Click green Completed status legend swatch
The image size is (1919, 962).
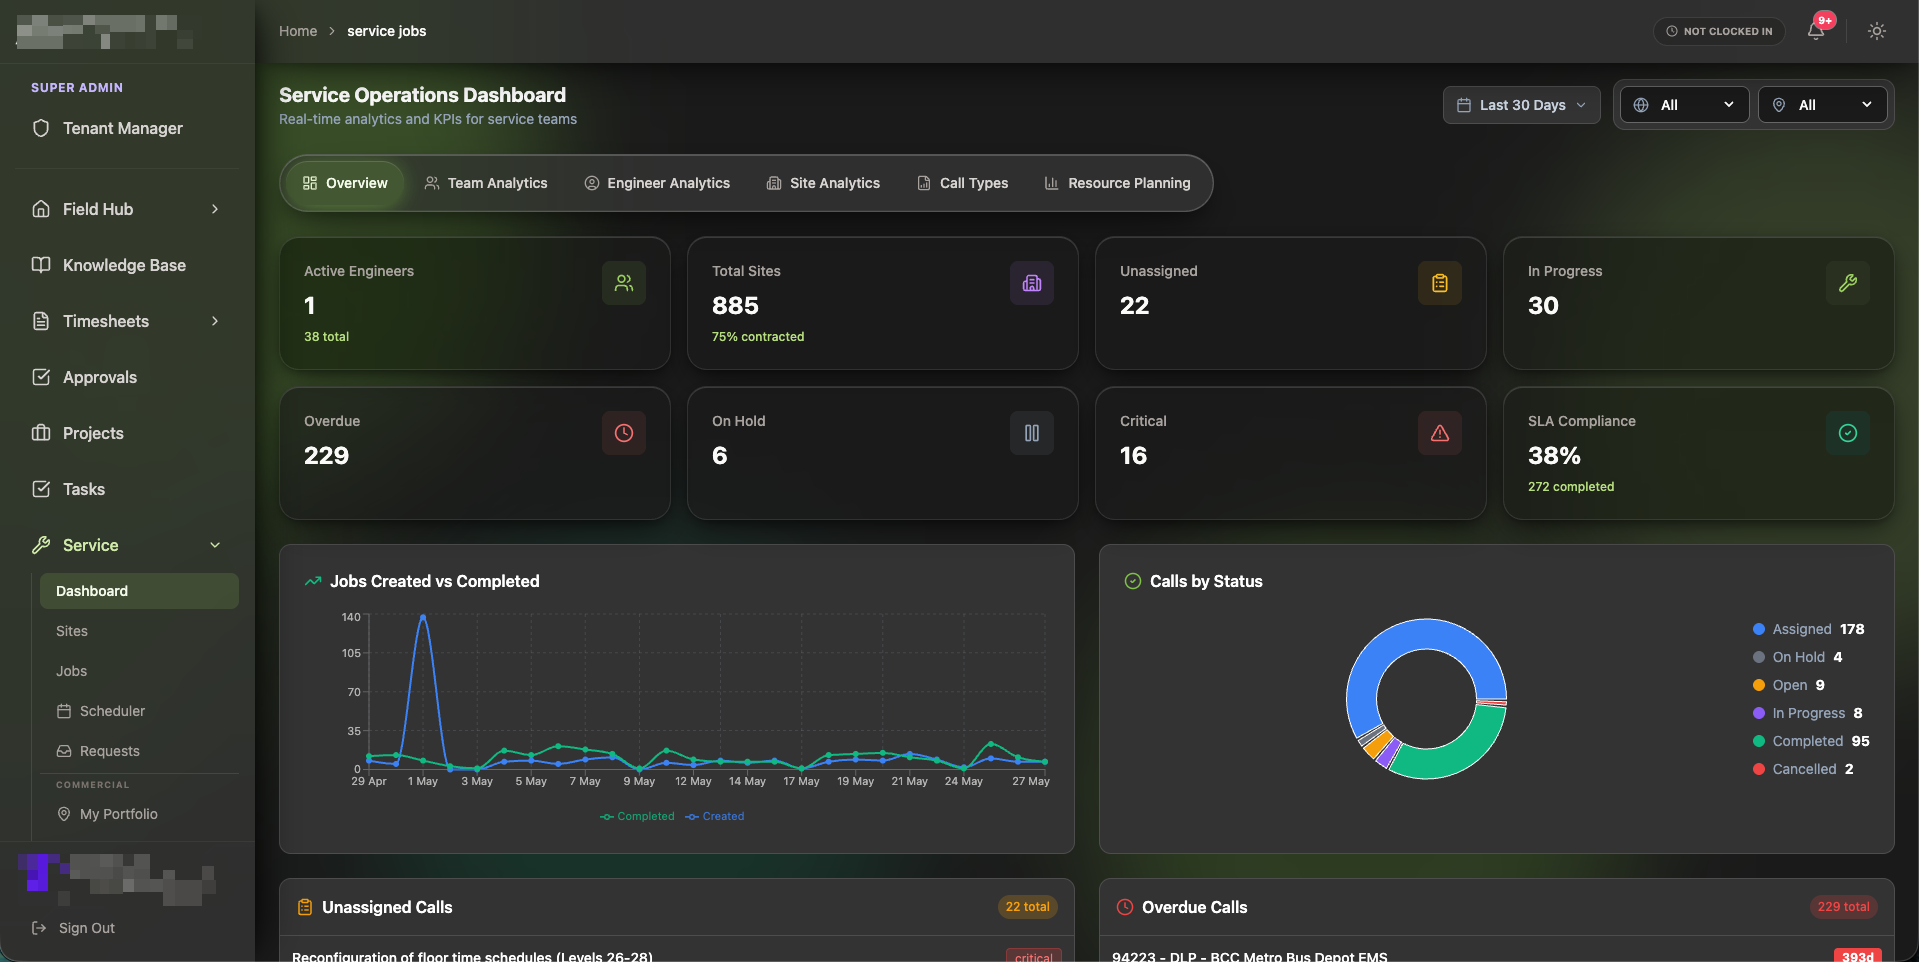coord(1759,741)
